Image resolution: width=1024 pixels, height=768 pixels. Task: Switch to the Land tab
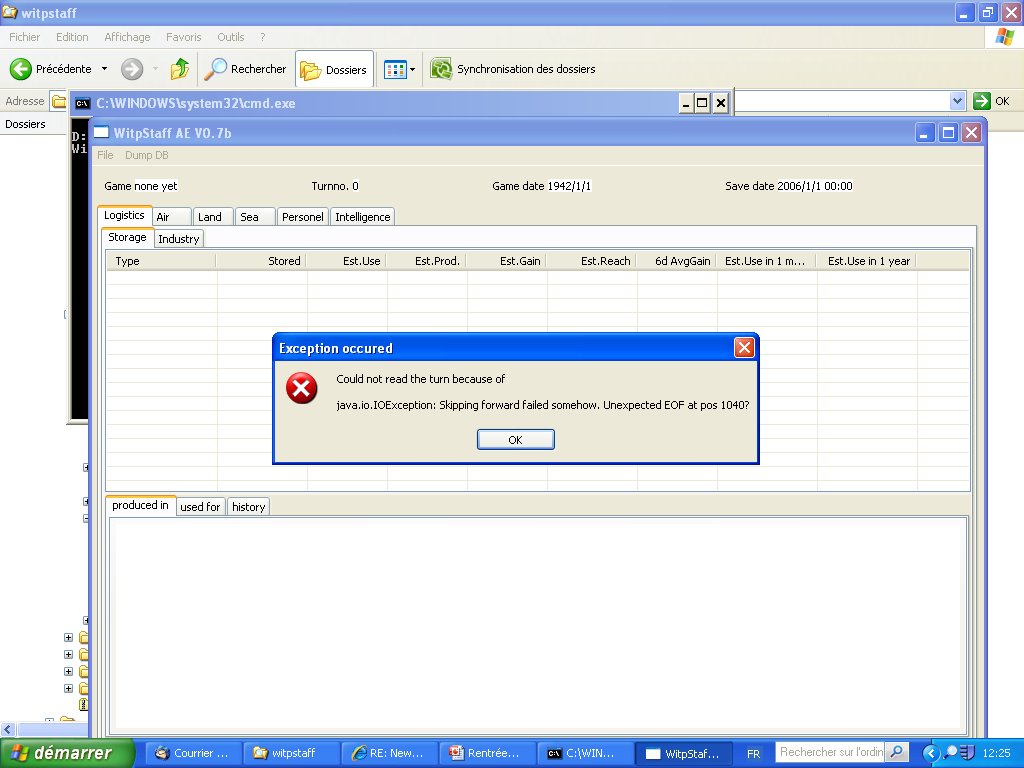(213, 217)
